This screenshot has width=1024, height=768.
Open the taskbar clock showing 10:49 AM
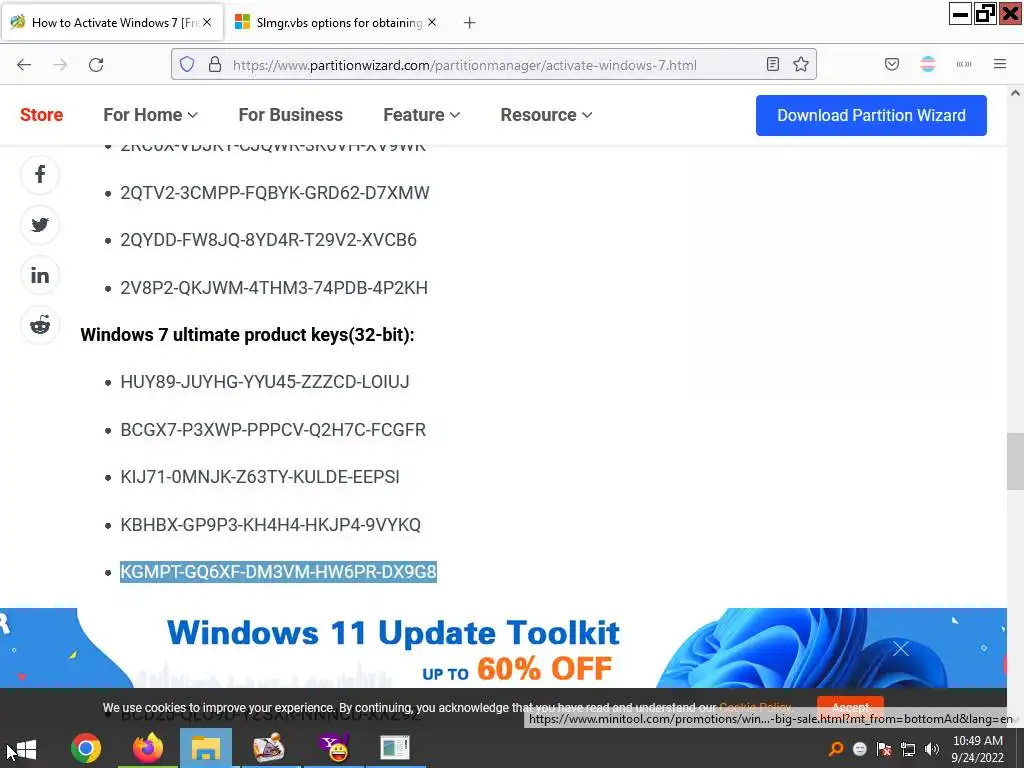click(978, 749)
